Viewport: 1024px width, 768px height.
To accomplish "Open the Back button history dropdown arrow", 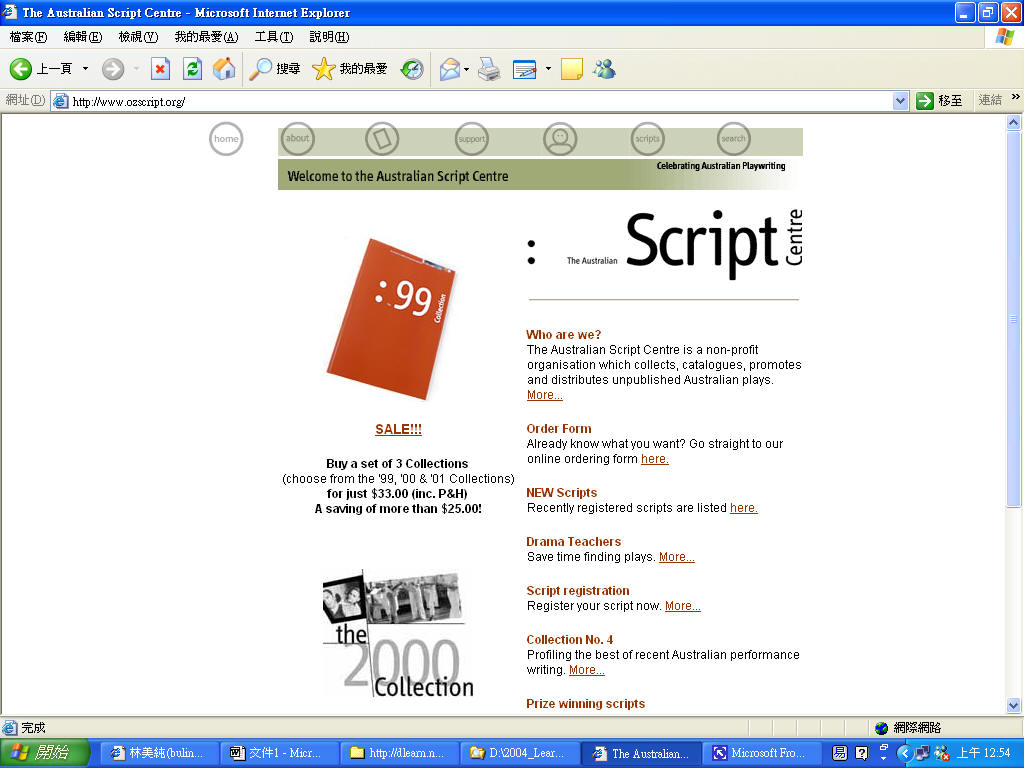I will coord(85,69).
